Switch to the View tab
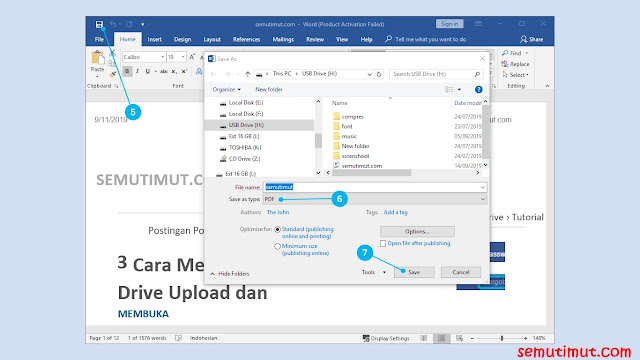 [342, 40]
